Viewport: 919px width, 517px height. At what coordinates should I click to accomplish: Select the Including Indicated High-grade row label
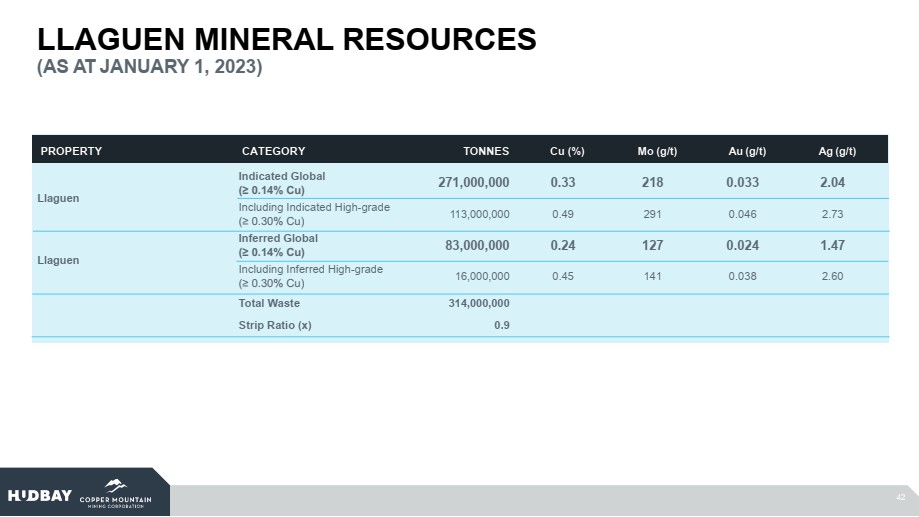[x=313, y=214]
